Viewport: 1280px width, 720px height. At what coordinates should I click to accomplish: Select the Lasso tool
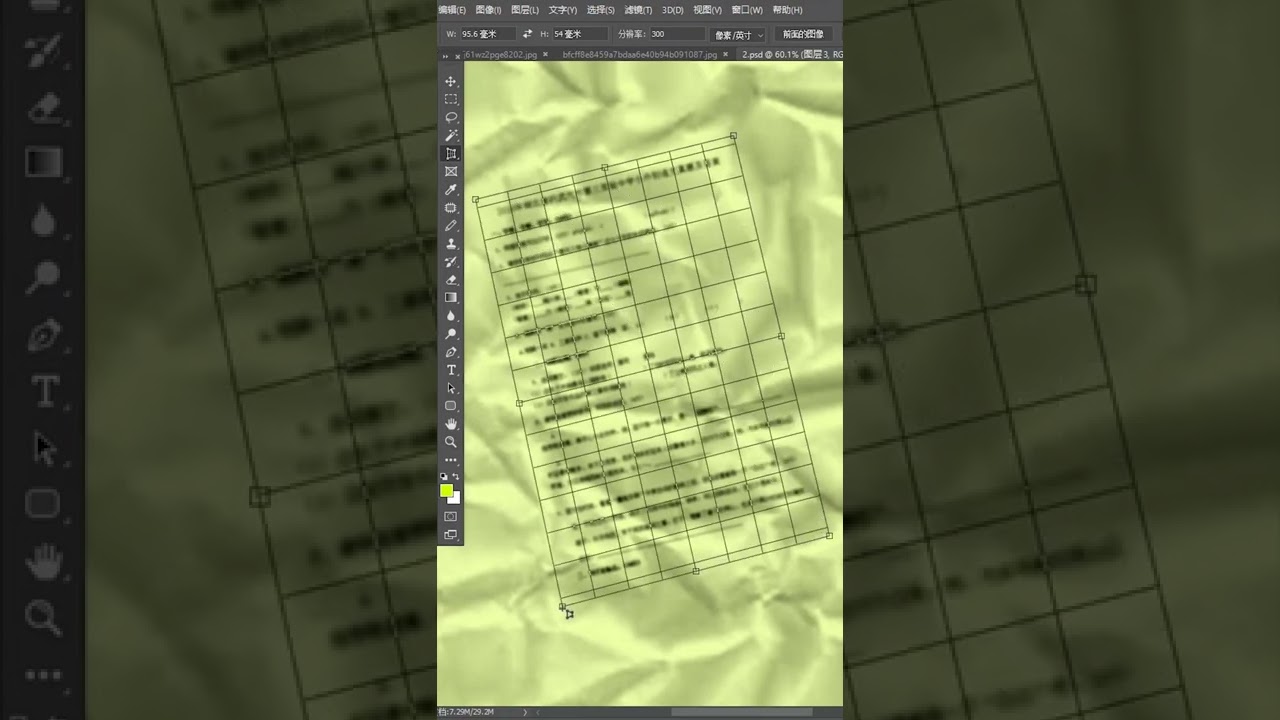point(451,117)
